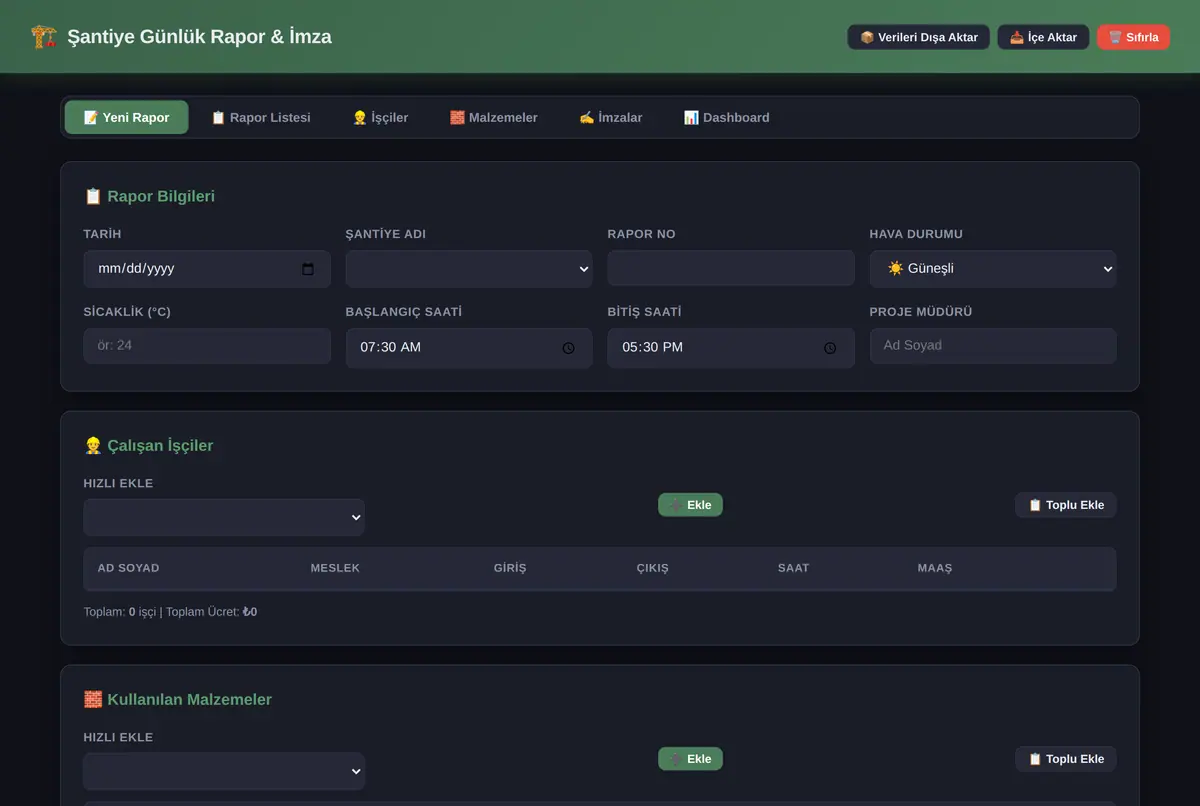Open the Hızlı Ekle dropdown for Kullanılan Malzemeler
The image size is (1200, 806).
pos(224,771)
